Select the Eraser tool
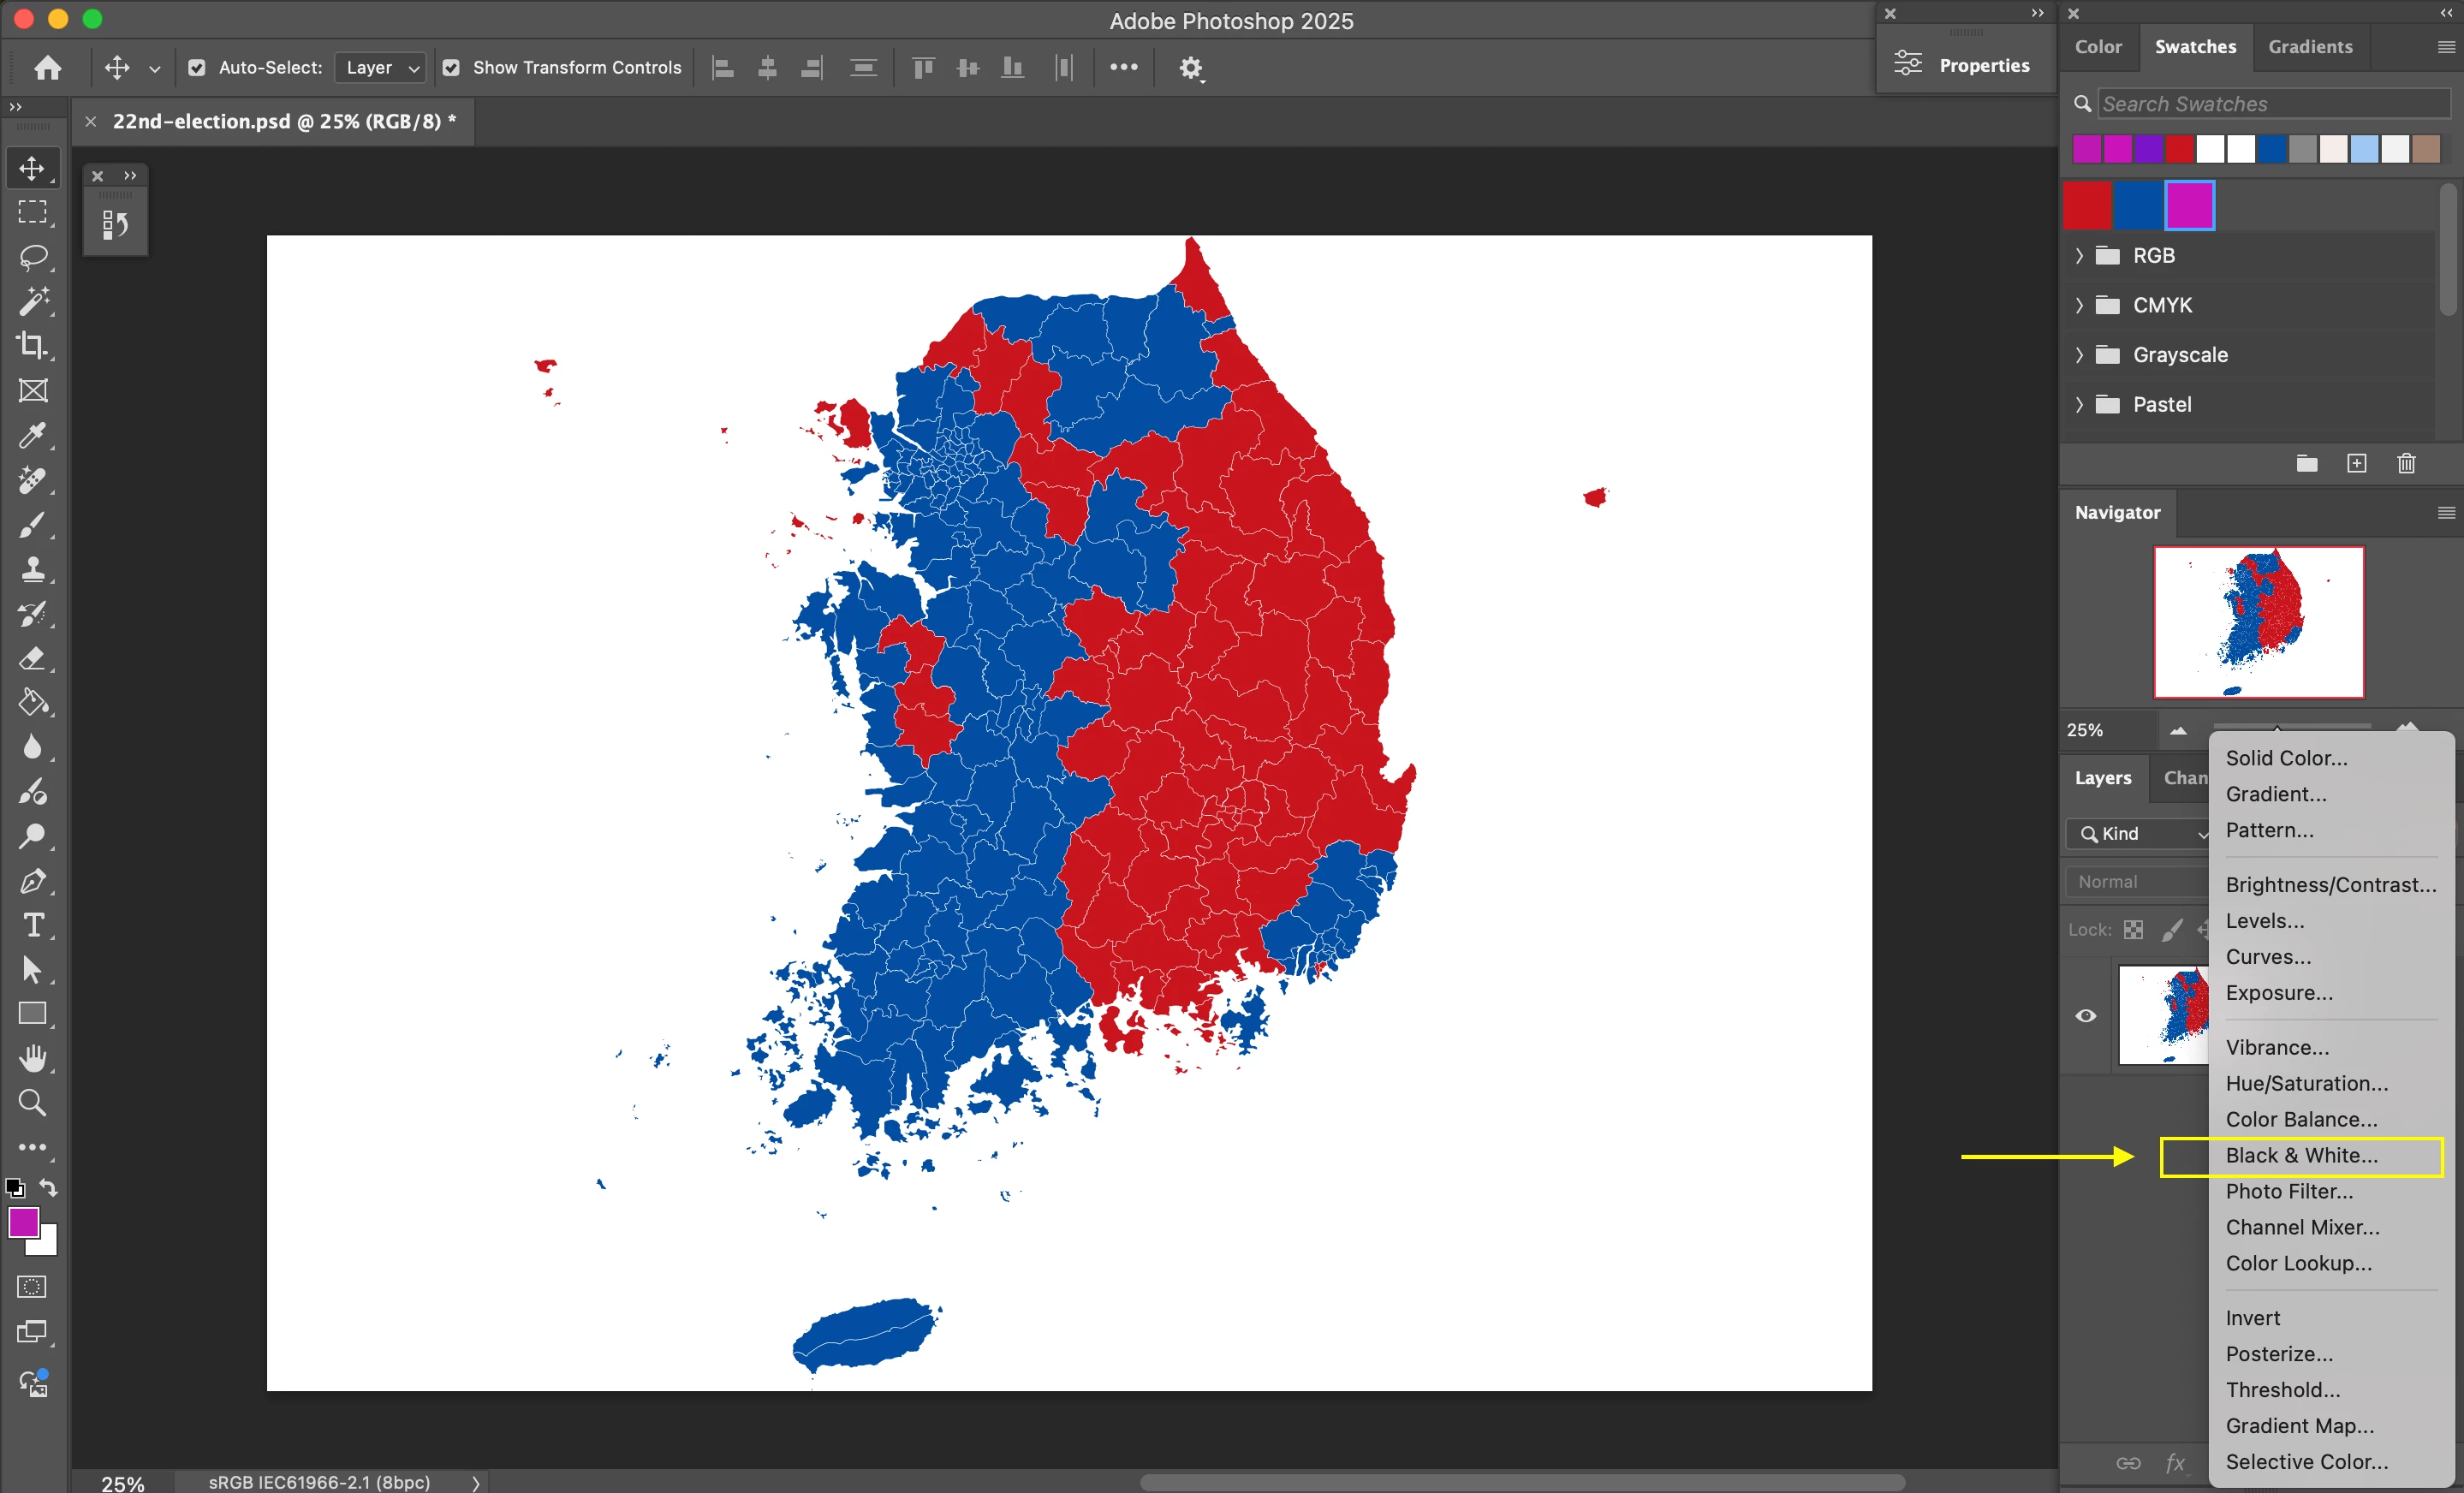This screenshot has height=1493, width=2464. pos(33,658)
